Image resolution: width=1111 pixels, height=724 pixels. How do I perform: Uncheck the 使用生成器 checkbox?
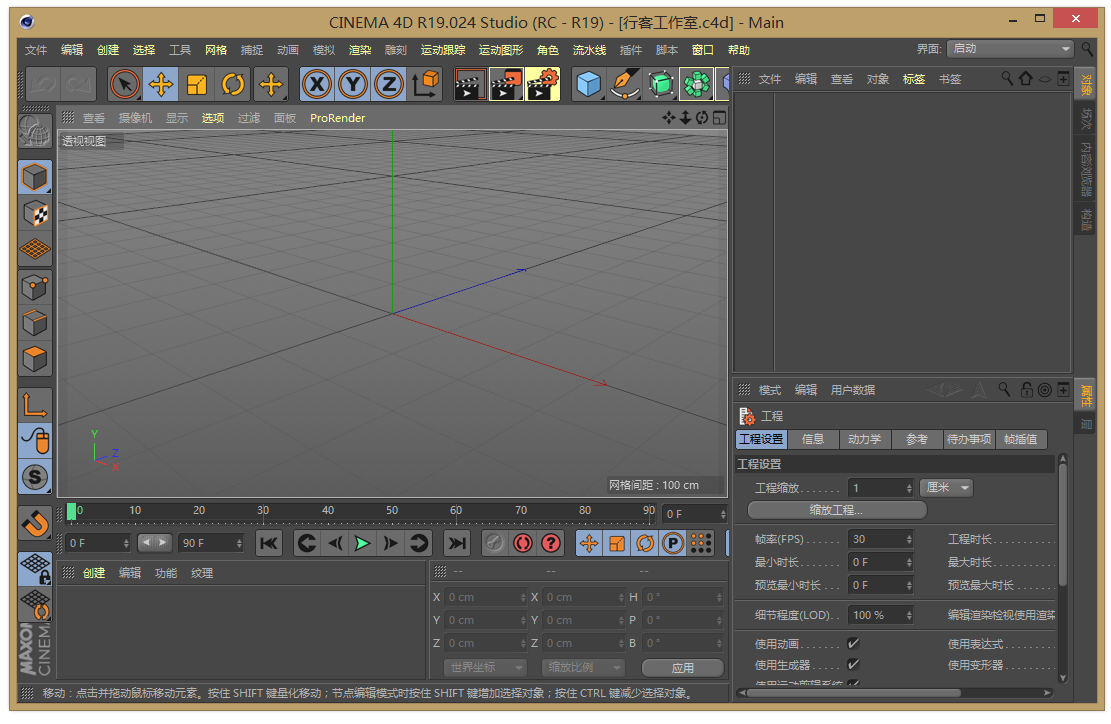[x=853, y=664]
